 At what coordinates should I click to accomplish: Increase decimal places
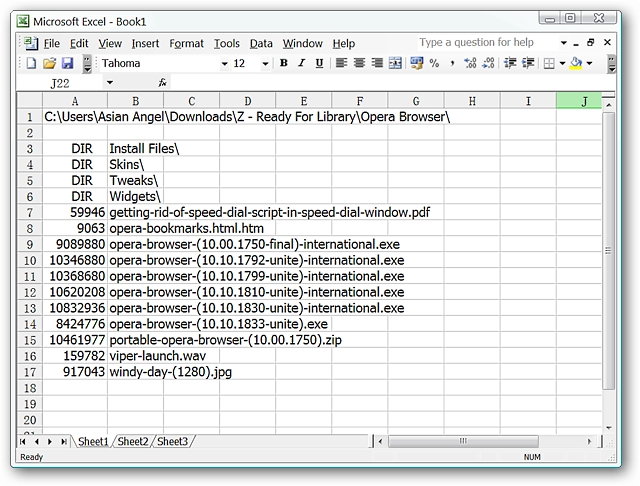click(470, 63)
